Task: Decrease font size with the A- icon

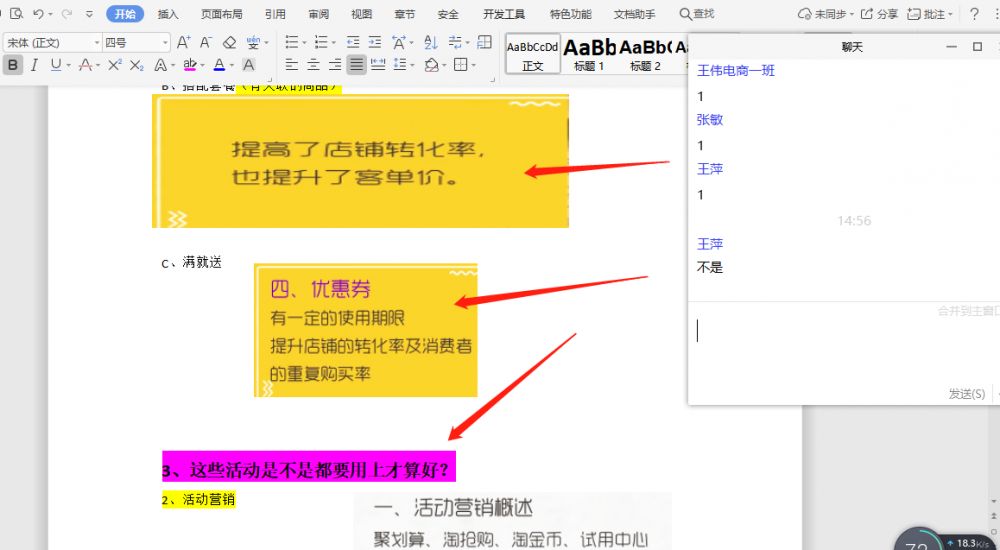Action: click(206, 43)
